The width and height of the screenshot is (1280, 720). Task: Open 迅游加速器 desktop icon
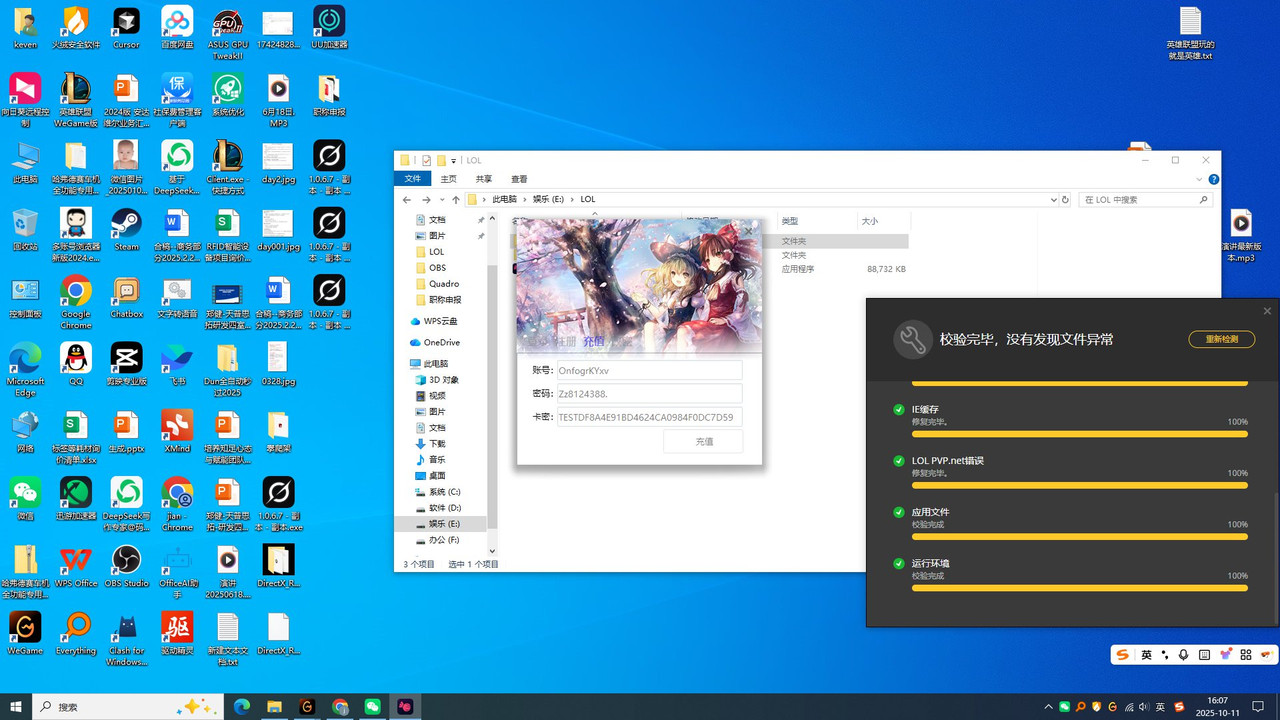point(76,498)
